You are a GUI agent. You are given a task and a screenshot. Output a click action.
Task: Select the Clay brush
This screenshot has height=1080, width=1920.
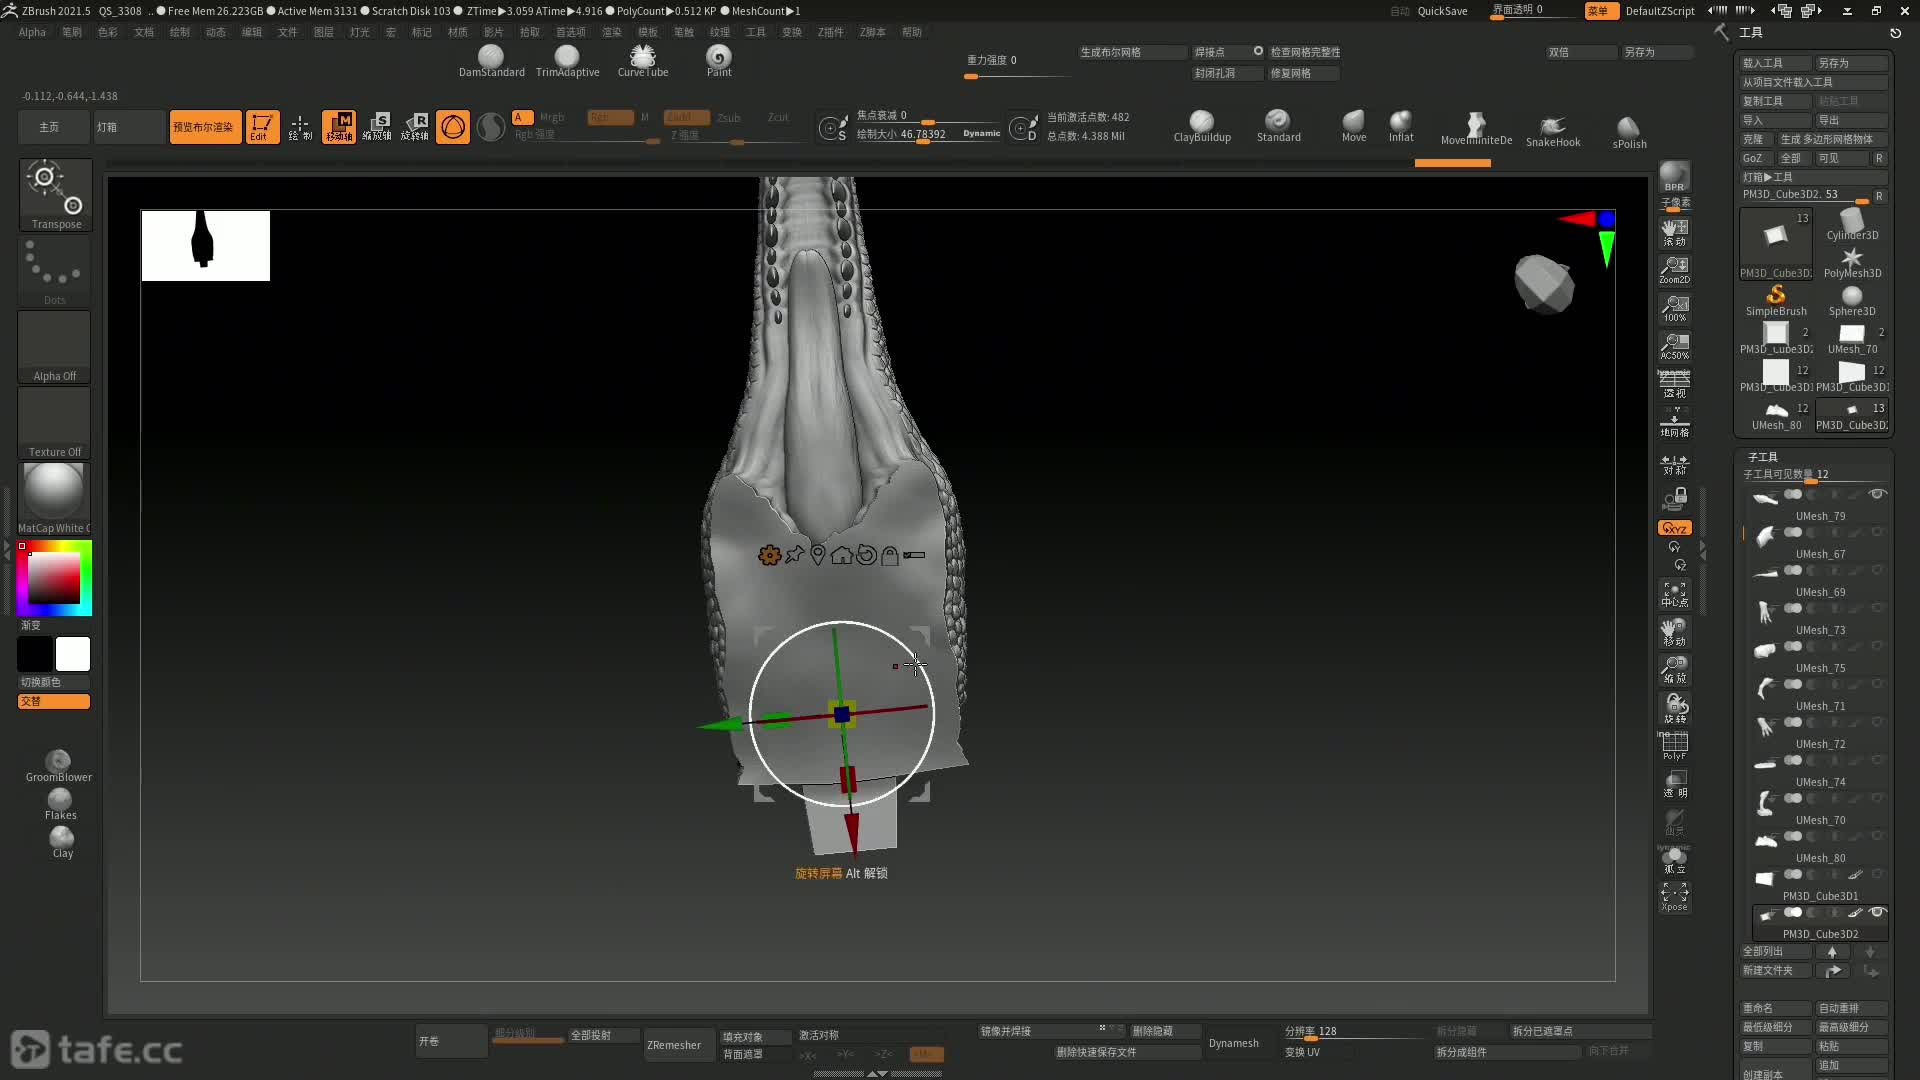62,842
